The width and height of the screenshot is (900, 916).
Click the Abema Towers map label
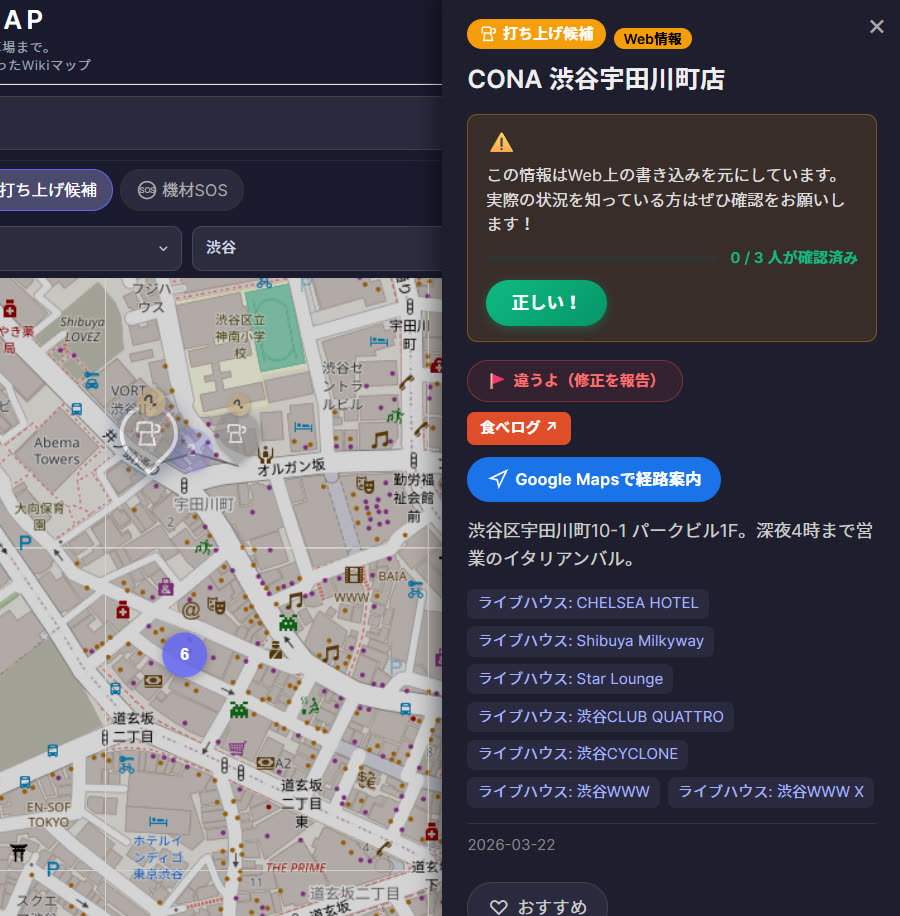click(x=56, y=451)
